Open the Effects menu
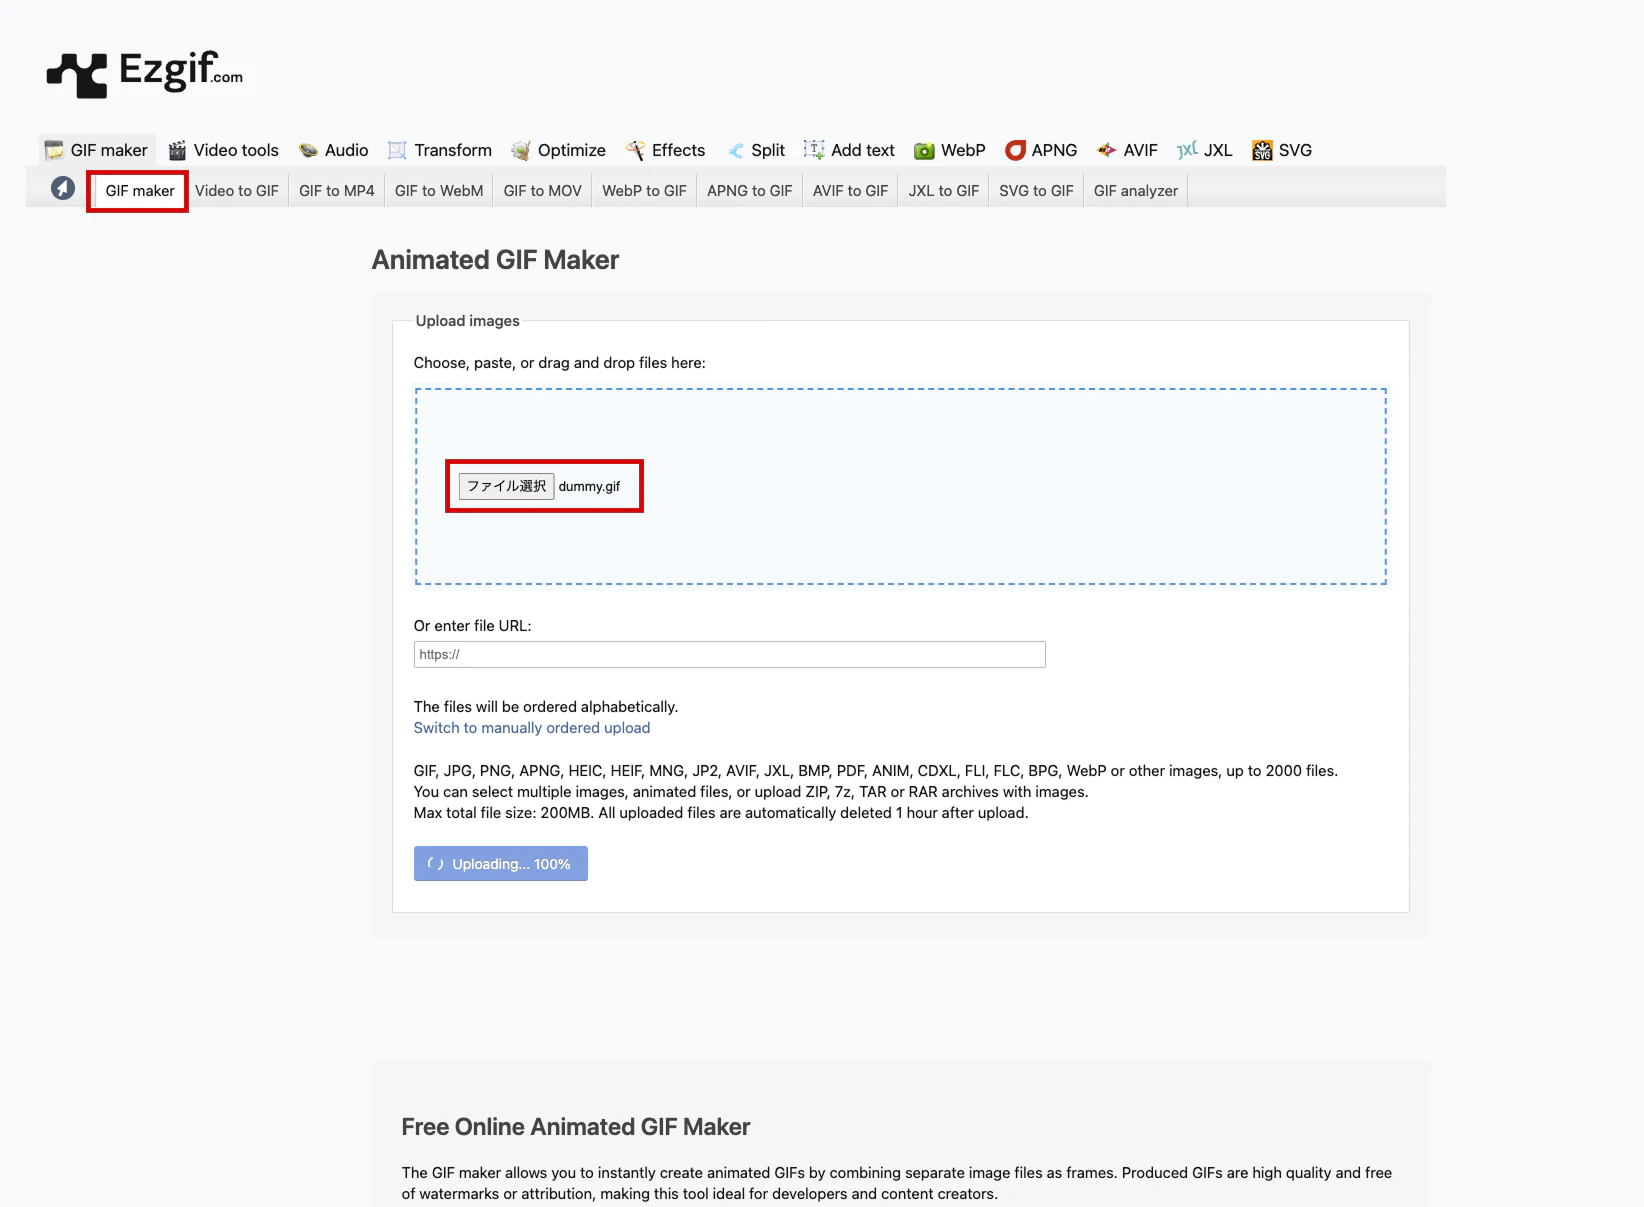Image resolution: width=1644 pixels, height=1207 pixels. click(665, 150)
